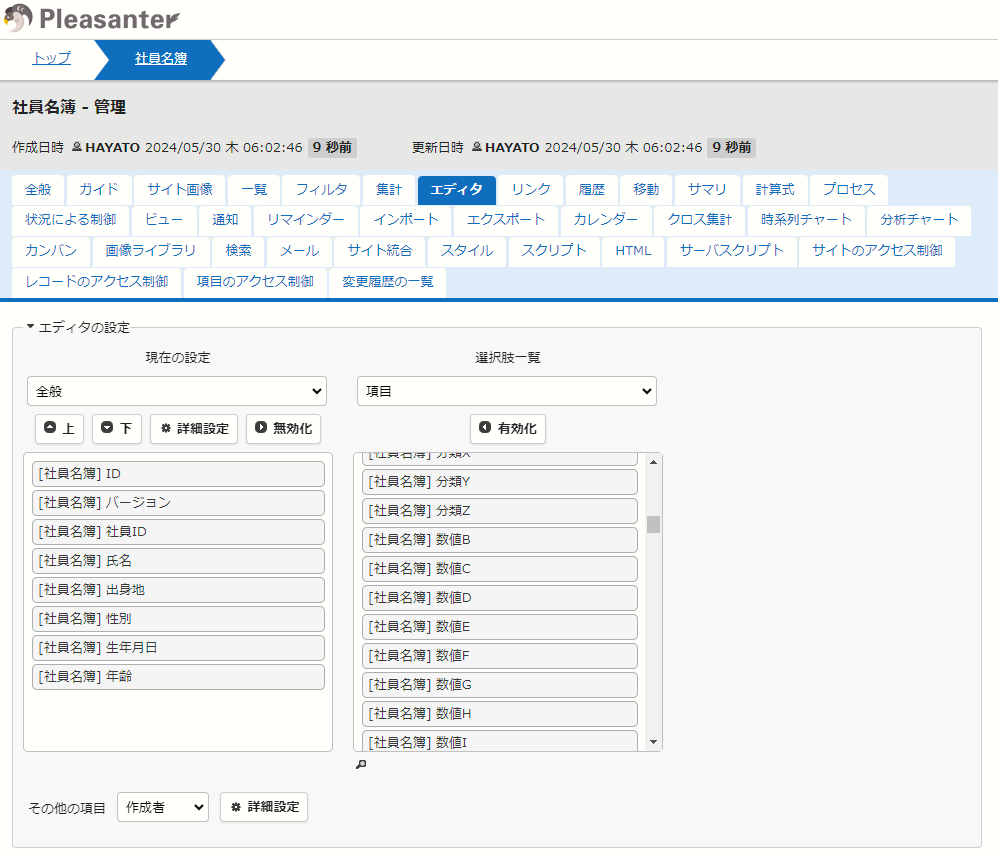Open the 作成者 dropdown

pos(163,807)
